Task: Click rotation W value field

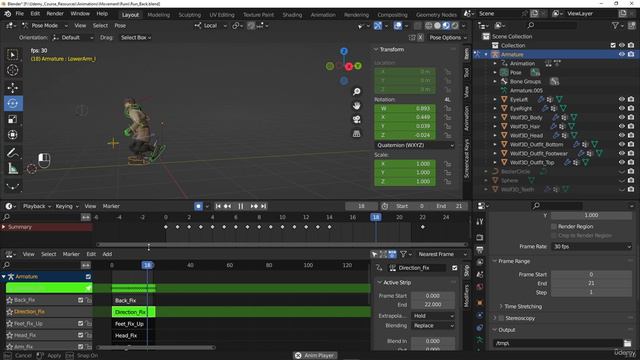Action: pyautogui.click(x=405, y=109)
